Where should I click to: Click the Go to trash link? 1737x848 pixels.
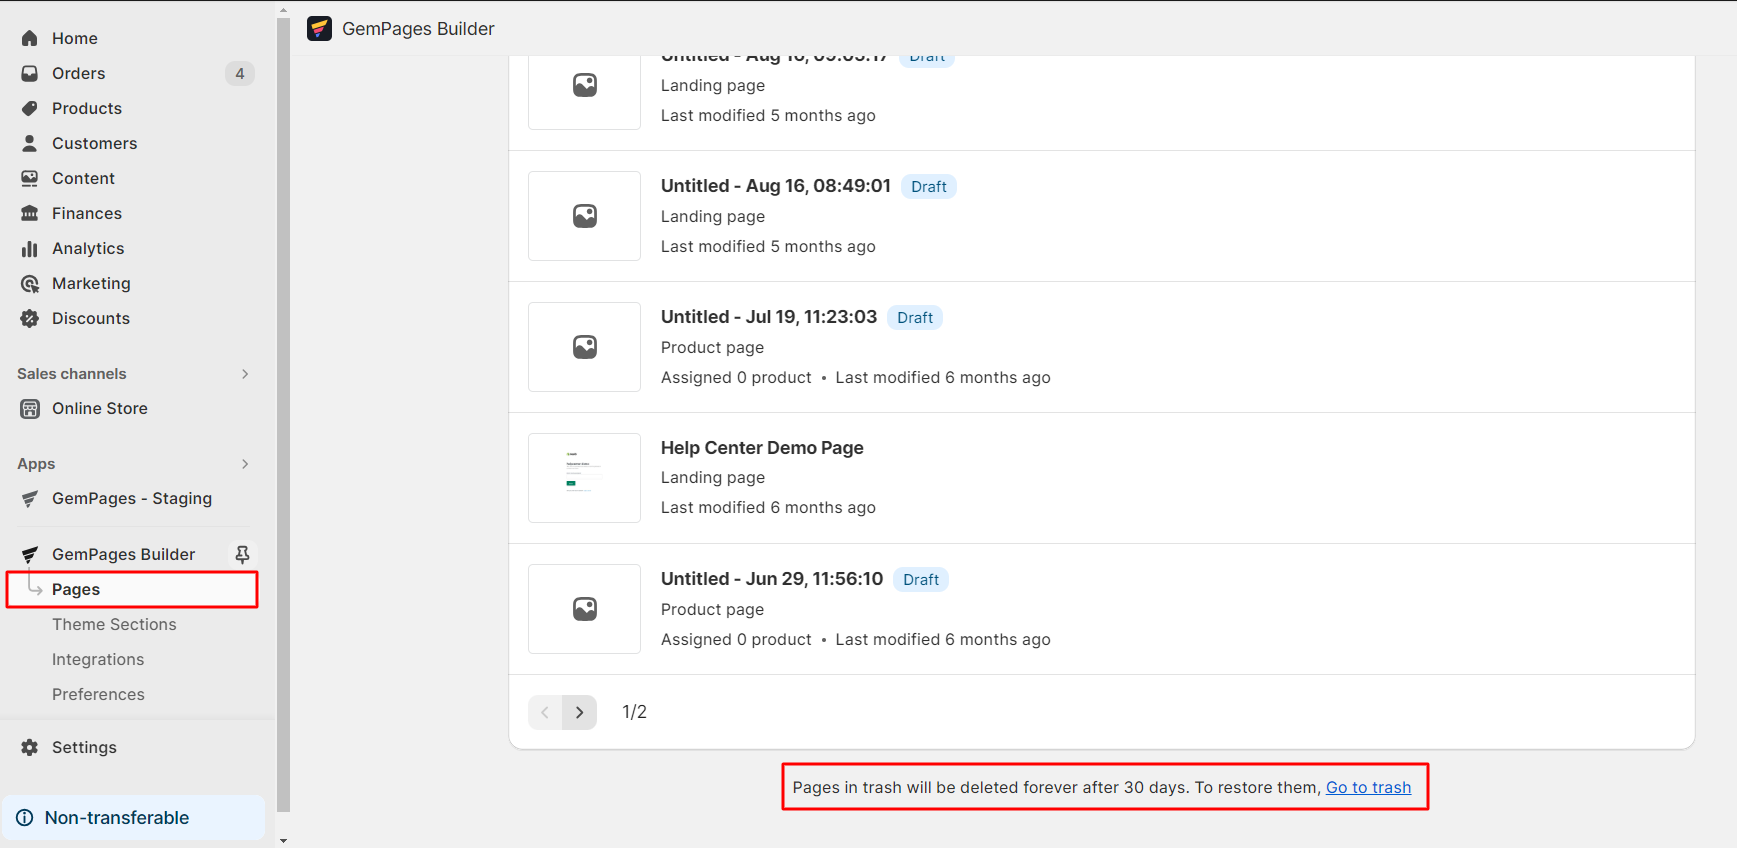1368,787
